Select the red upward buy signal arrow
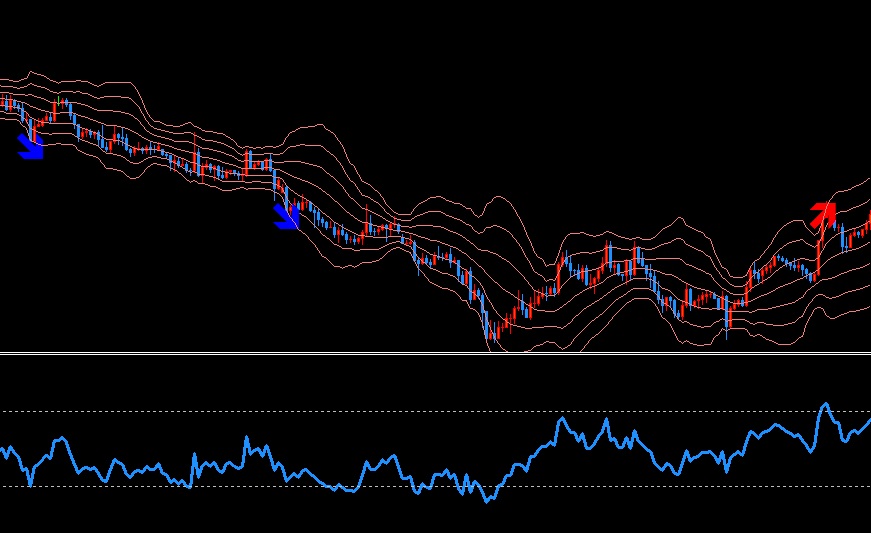 point(823,215)
